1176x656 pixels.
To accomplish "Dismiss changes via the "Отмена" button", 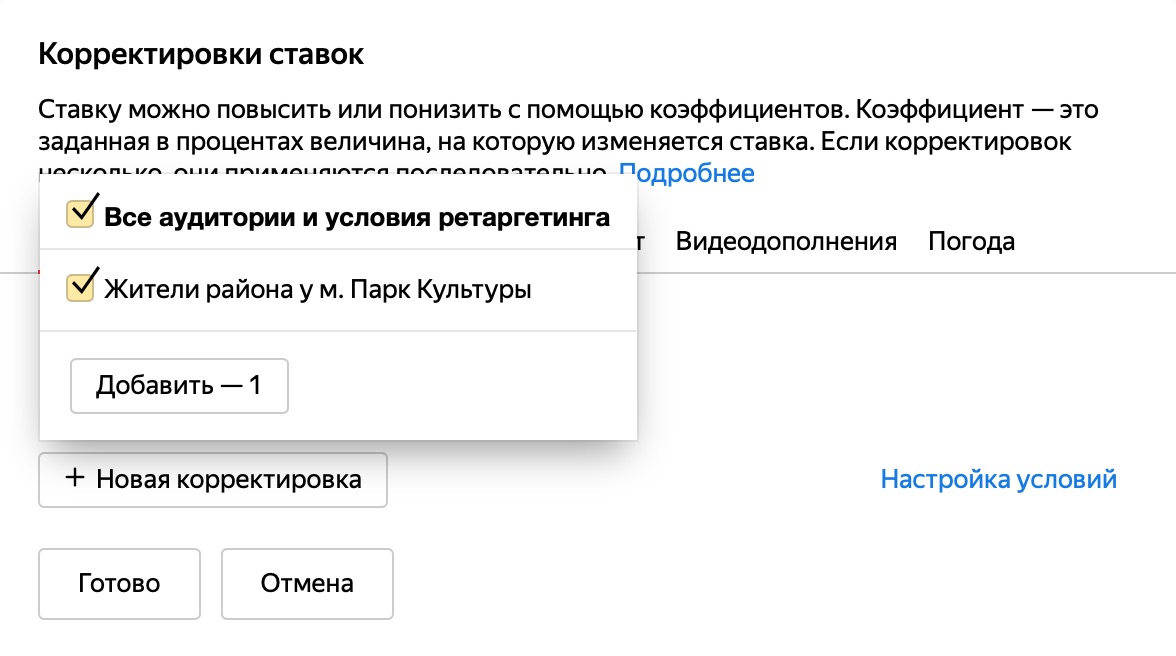I will coord(307,584).
